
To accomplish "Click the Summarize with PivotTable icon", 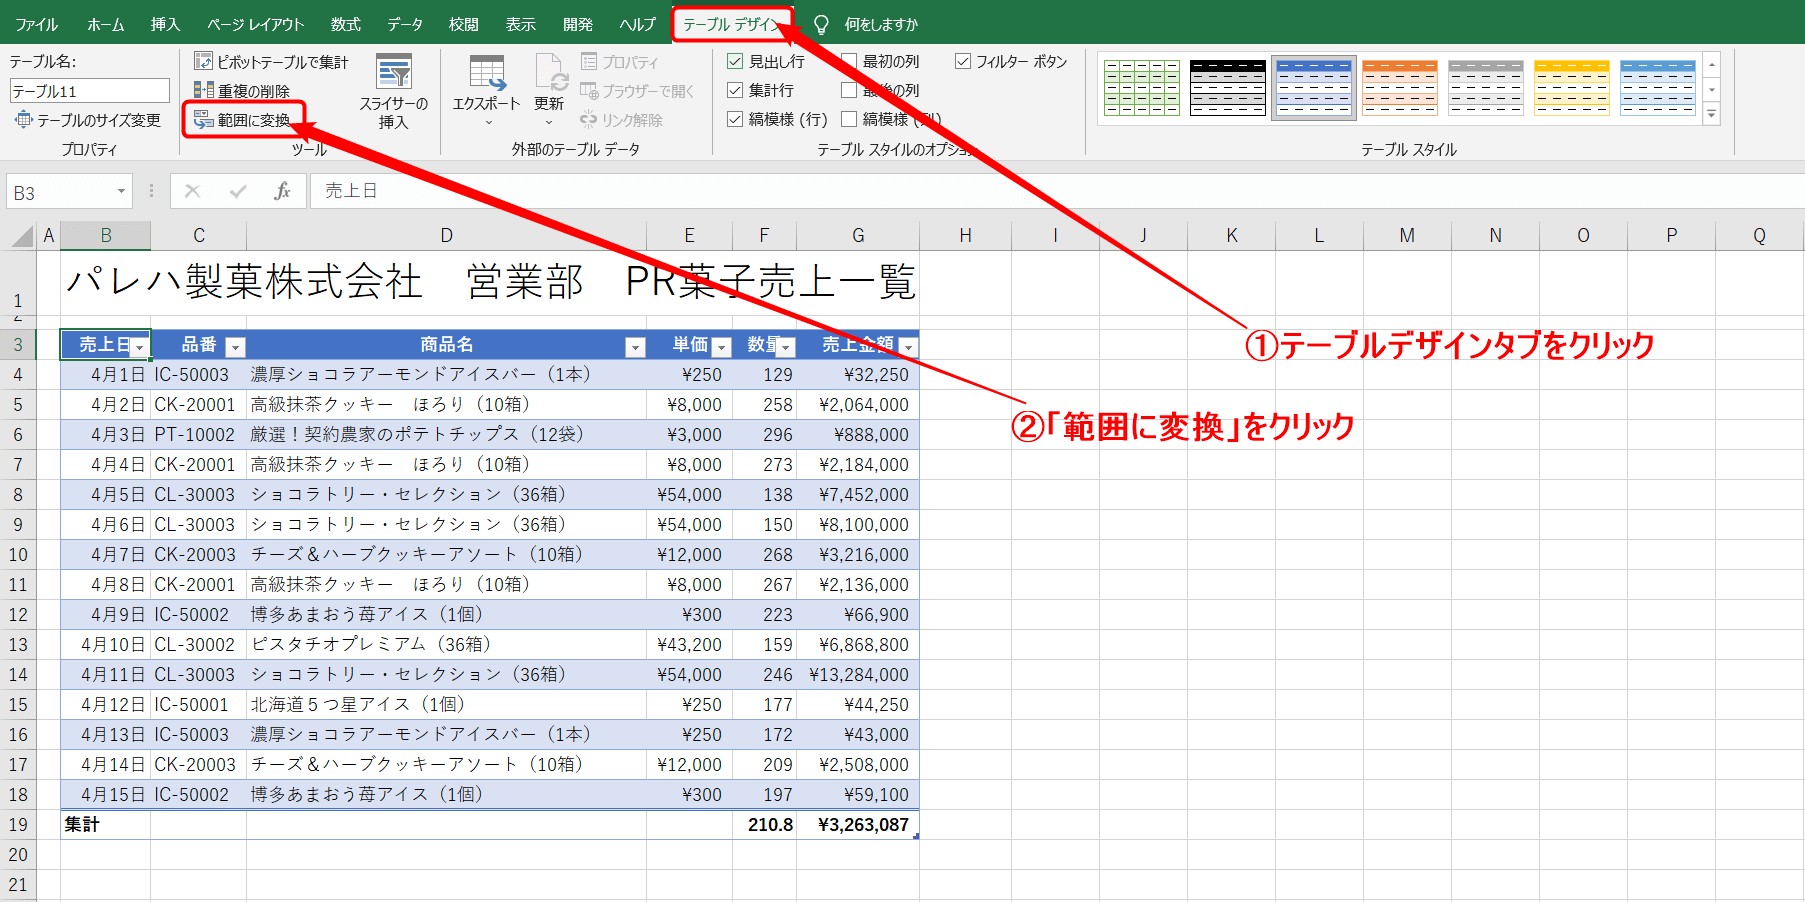I will tap(203, 62).
